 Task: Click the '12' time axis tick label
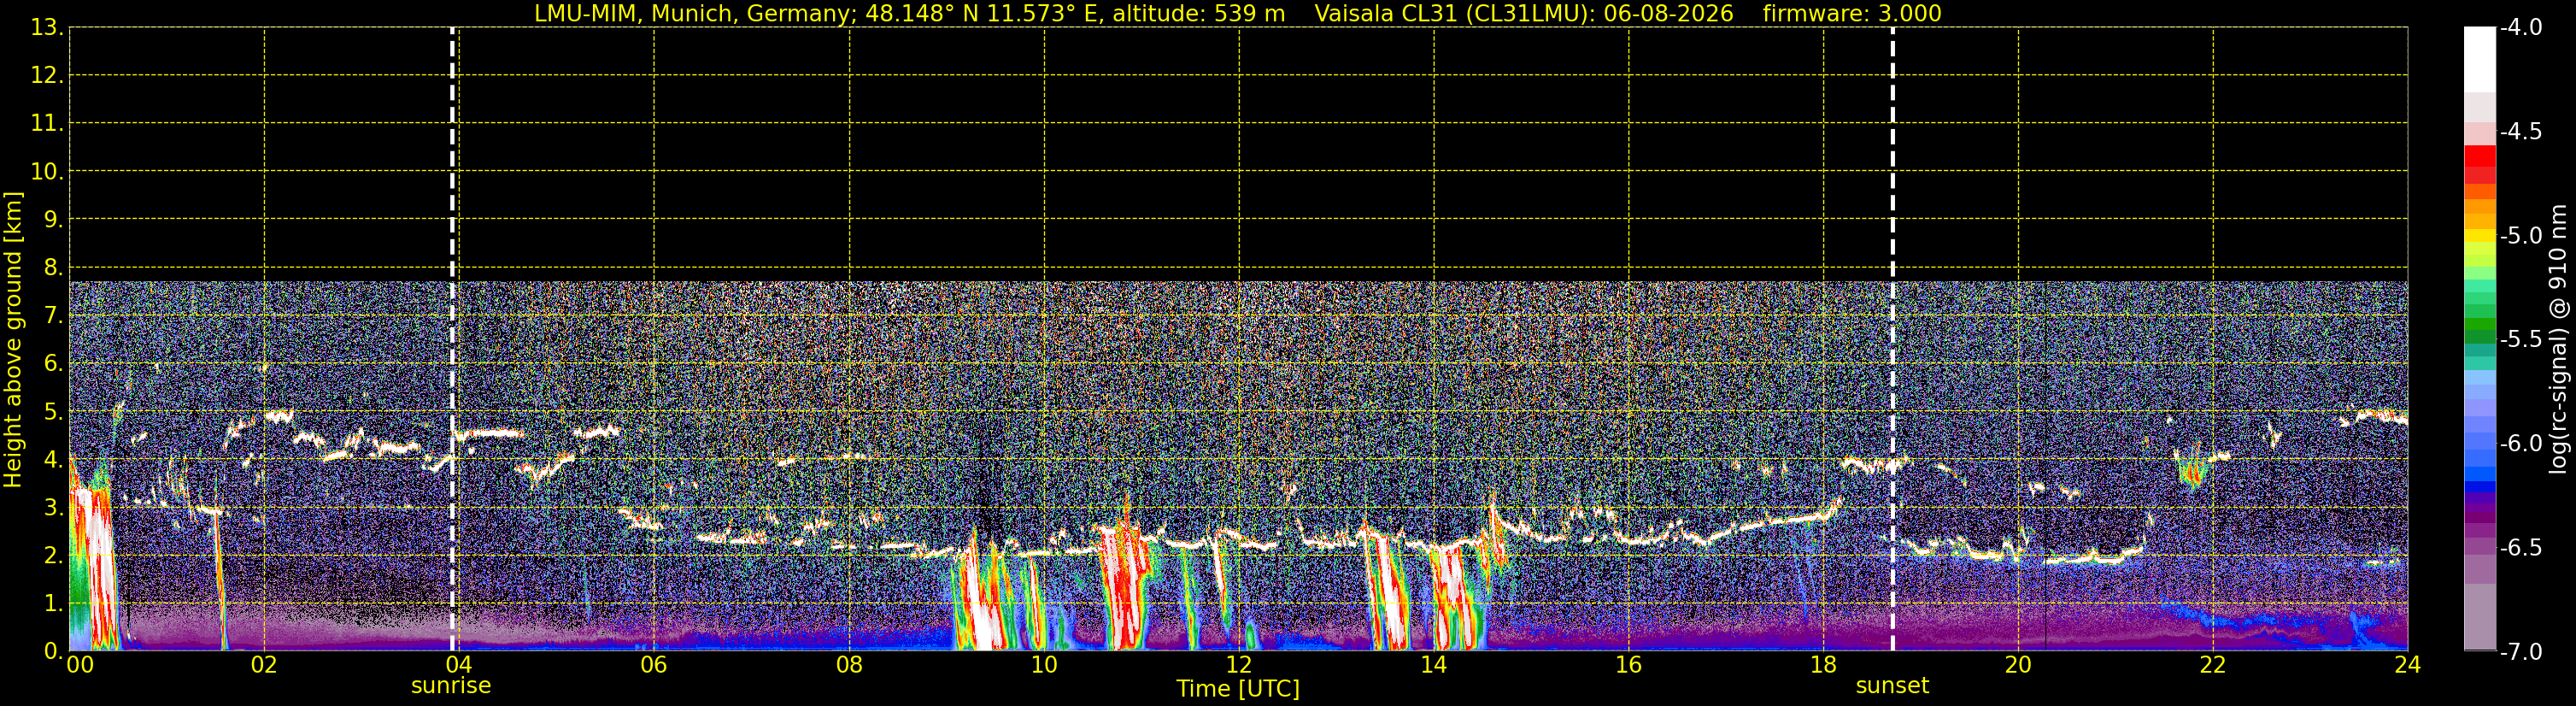pos(1239,665)
